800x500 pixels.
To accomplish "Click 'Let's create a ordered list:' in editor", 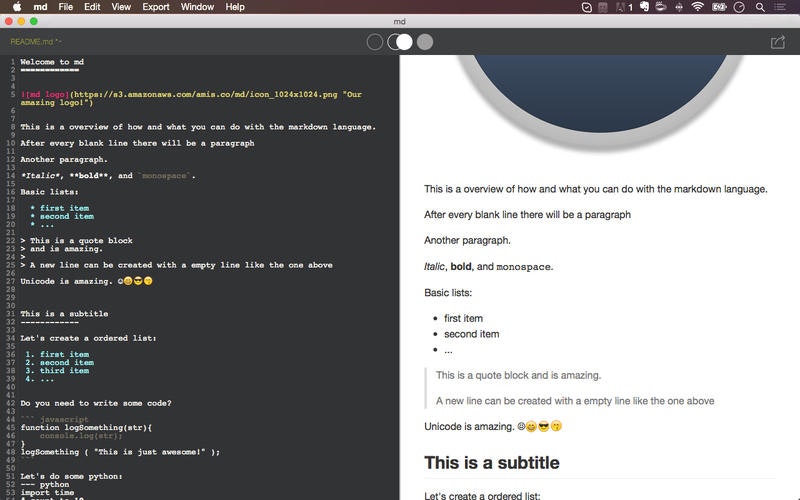I will (88, 338).
